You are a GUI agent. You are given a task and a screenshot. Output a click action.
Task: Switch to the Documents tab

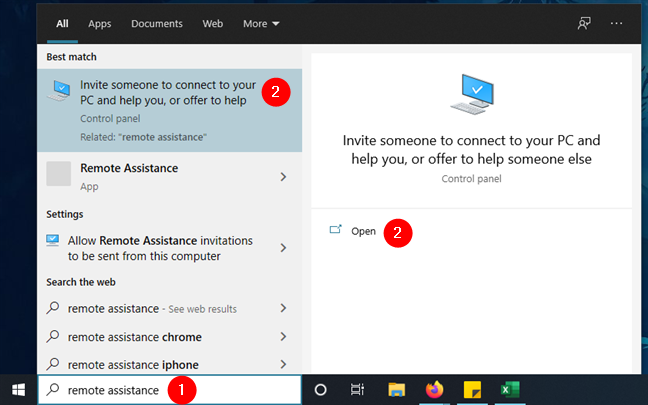tap(157, 24)
